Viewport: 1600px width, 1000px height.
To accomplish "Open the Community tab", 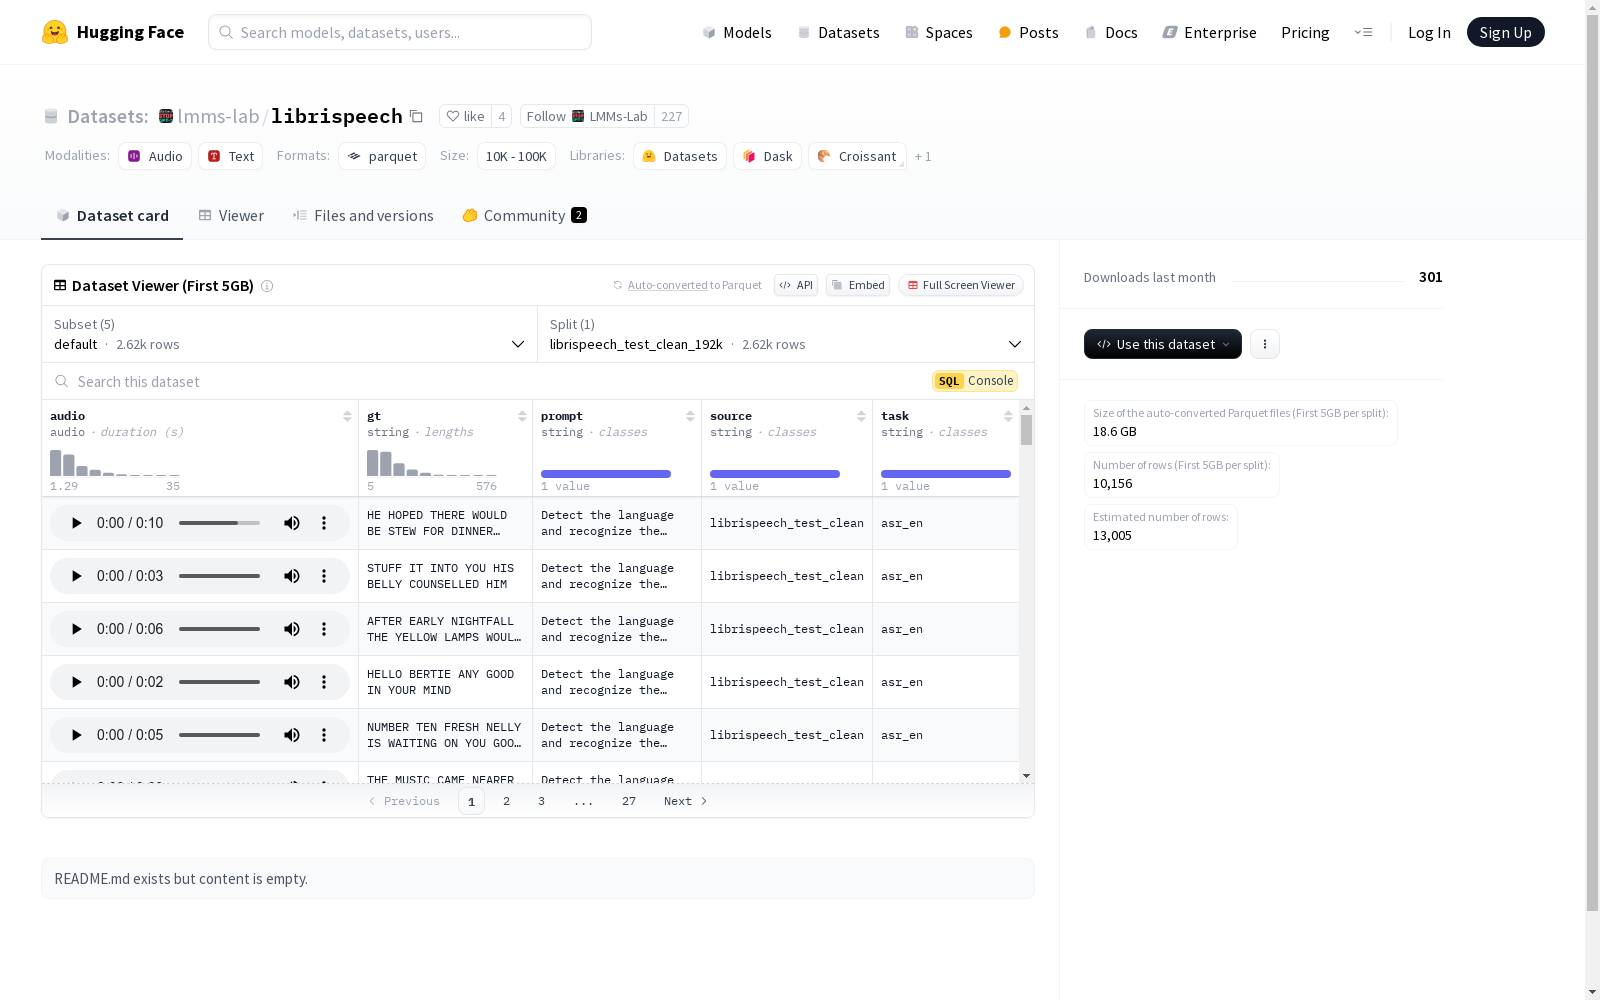I will (x=524, y=216).
